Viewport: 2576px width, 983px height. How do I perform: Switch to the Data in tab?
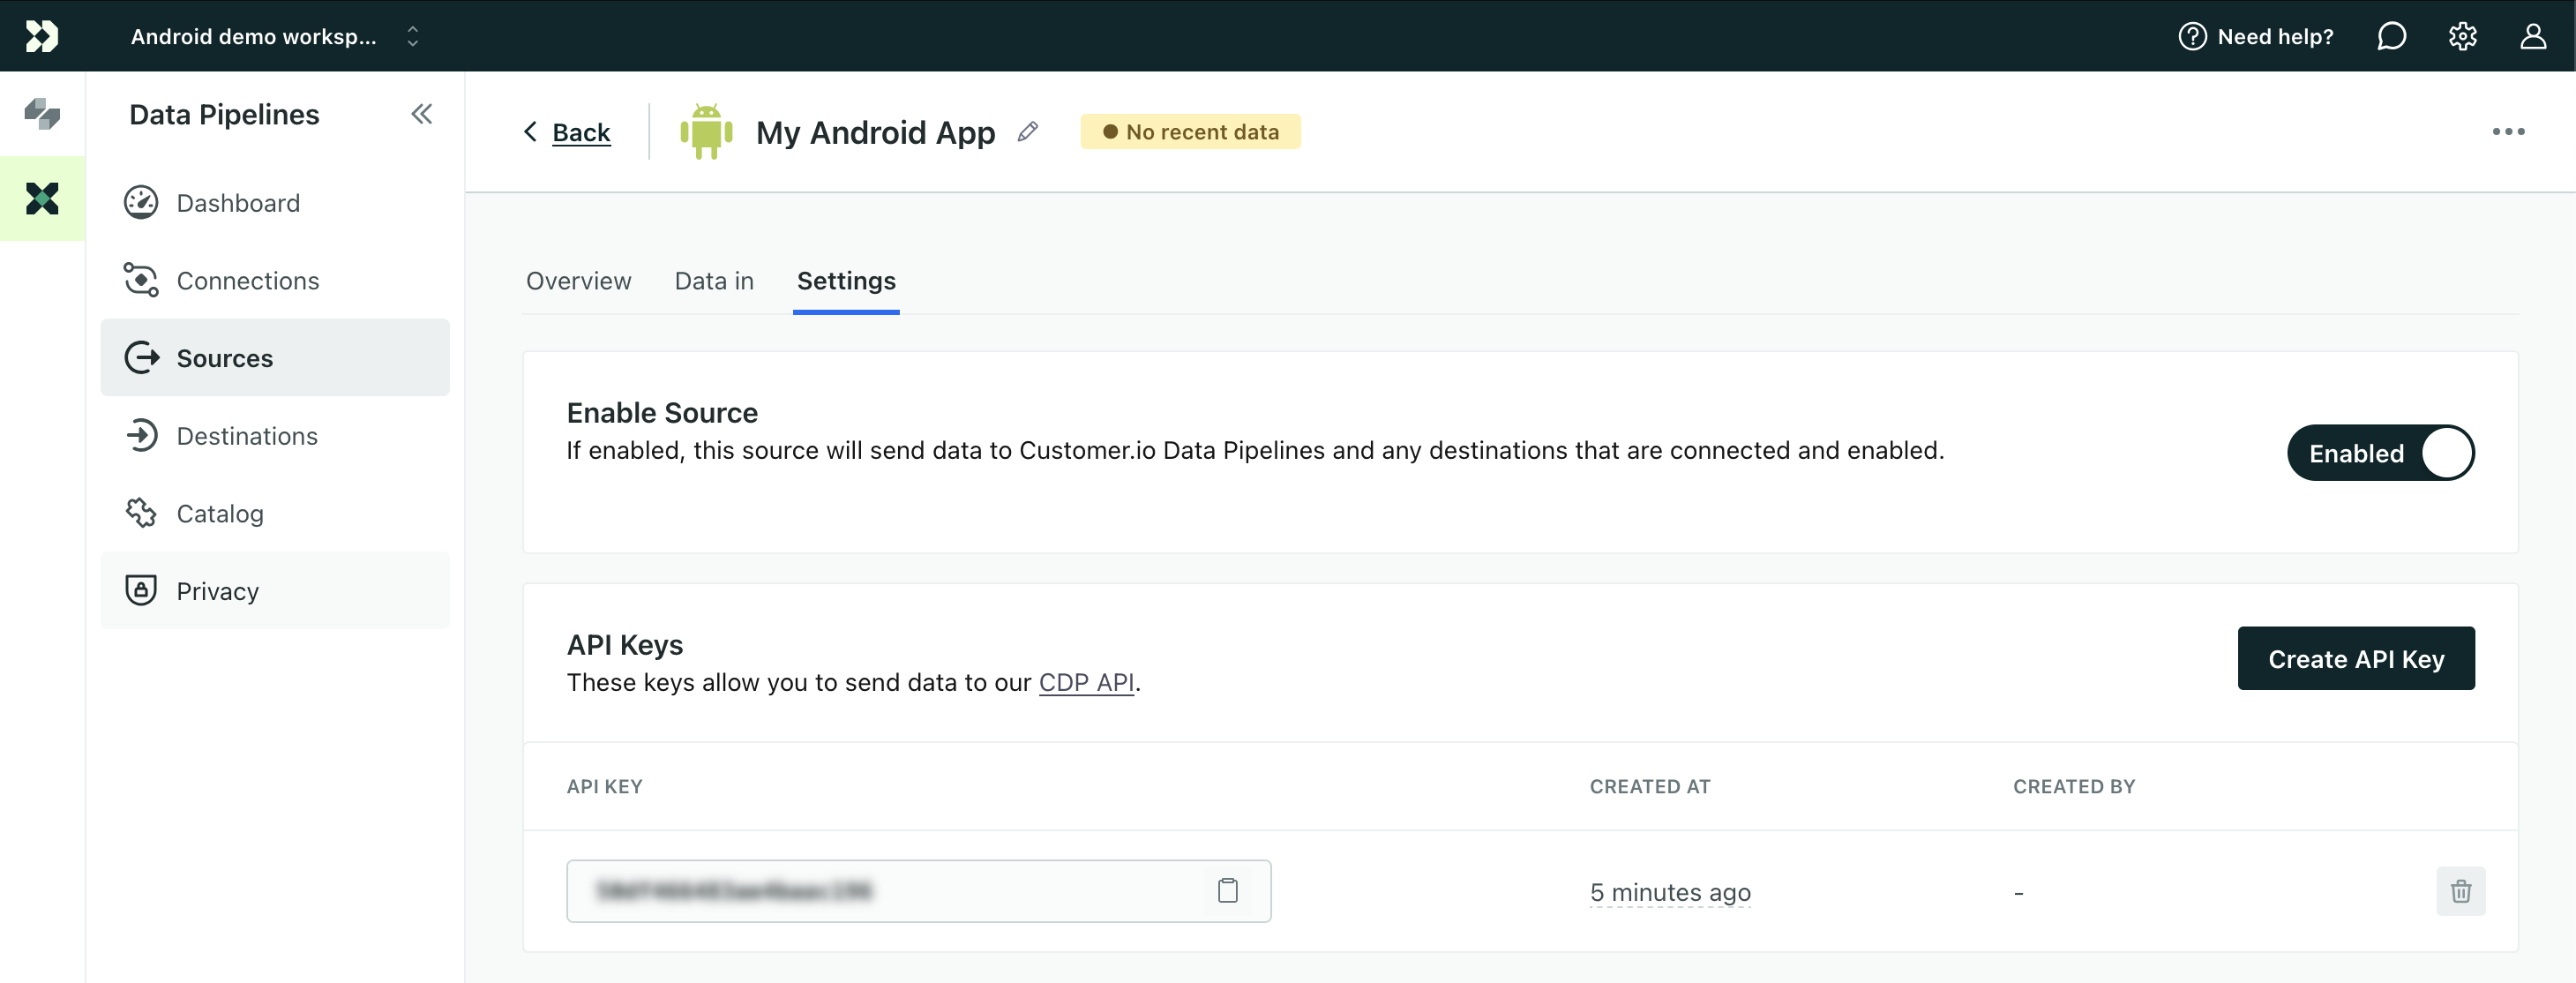click(714, 281)
